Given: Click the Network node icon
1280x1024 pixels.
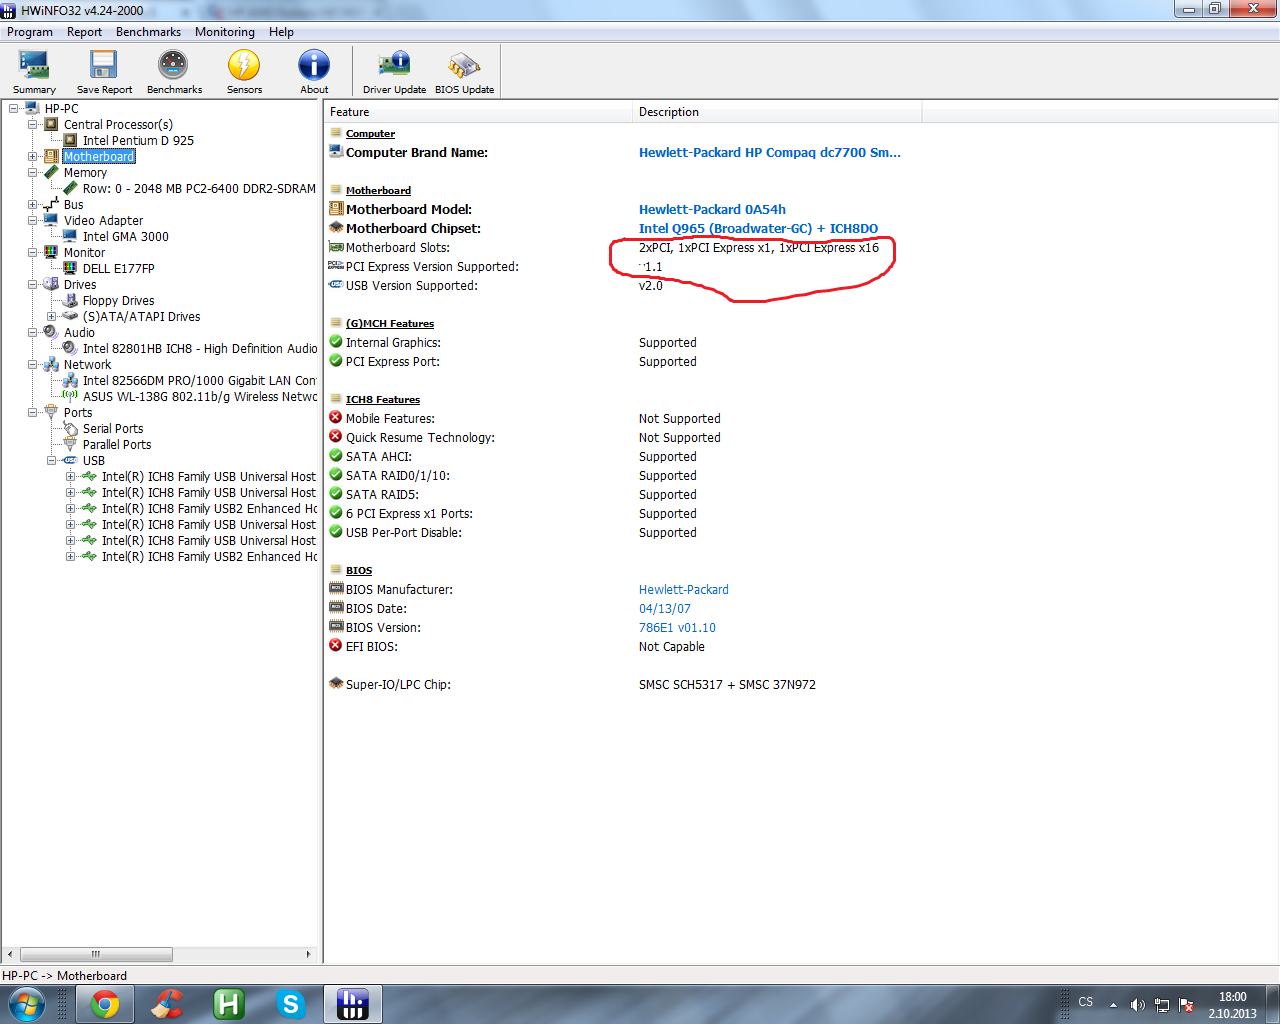Looking at the screenshot, I should click(x=51, y=364).
